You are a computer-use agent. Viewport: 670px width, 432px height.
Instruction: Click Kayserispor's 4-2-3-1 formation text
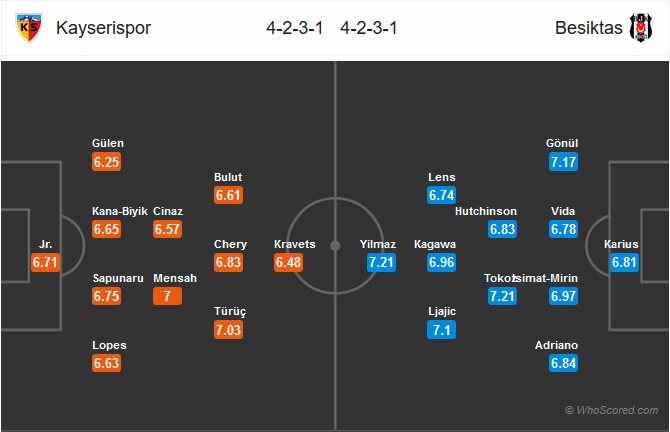tap(294, 28)
